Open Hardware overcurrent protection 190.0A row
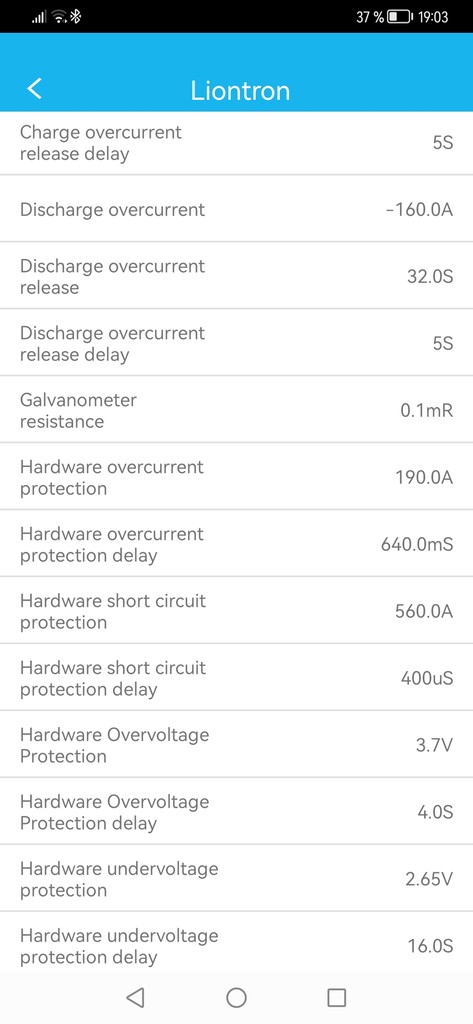The height and width of the screenshot is (1024, 473). pyautogui.click(x=236, y=477)
